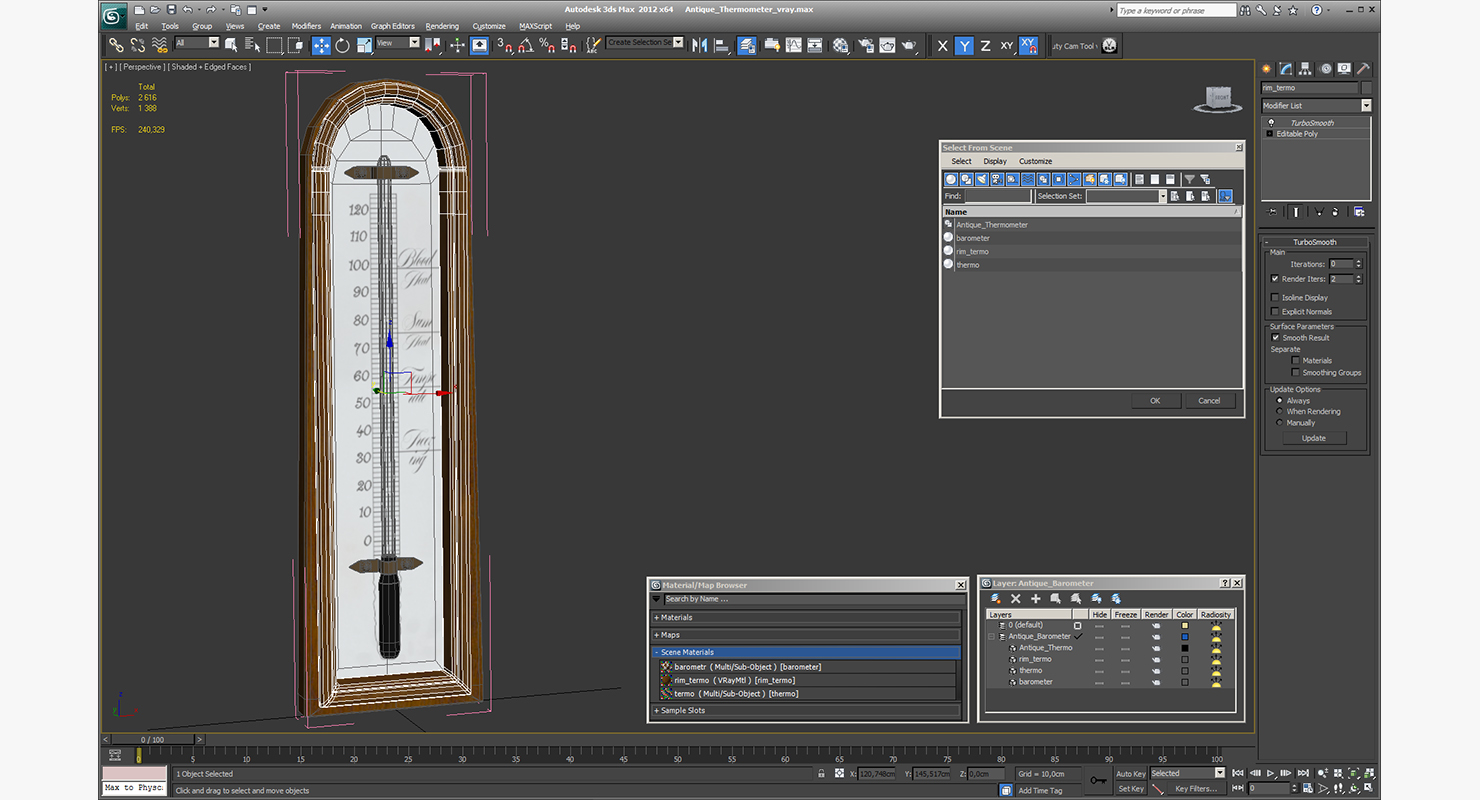Click Antique_Thermo black color swatch
Screen dimensions: 1480x800
[x=1185, y=648]
